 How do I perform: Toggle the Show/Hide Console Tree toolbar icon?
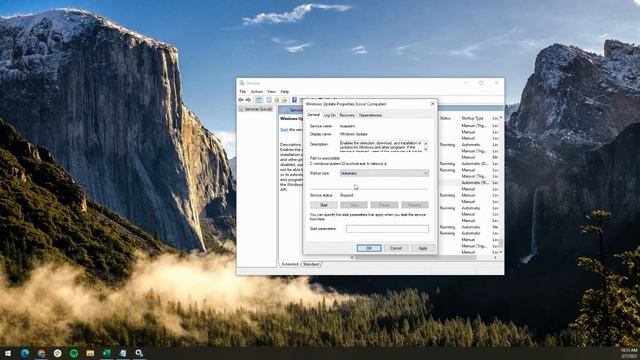[x=259, y=100]
